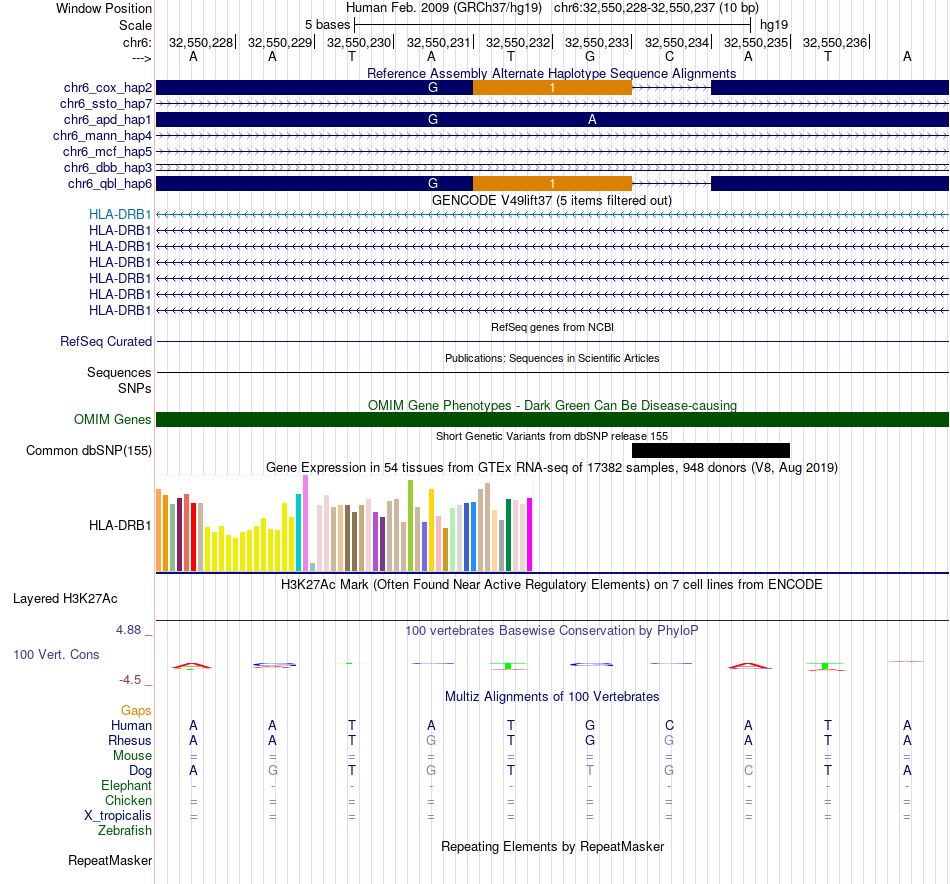The image size is (950, 884).
Task: Select the G mismatch in chr6_cox_hap2 row
Action: [433, 88]
